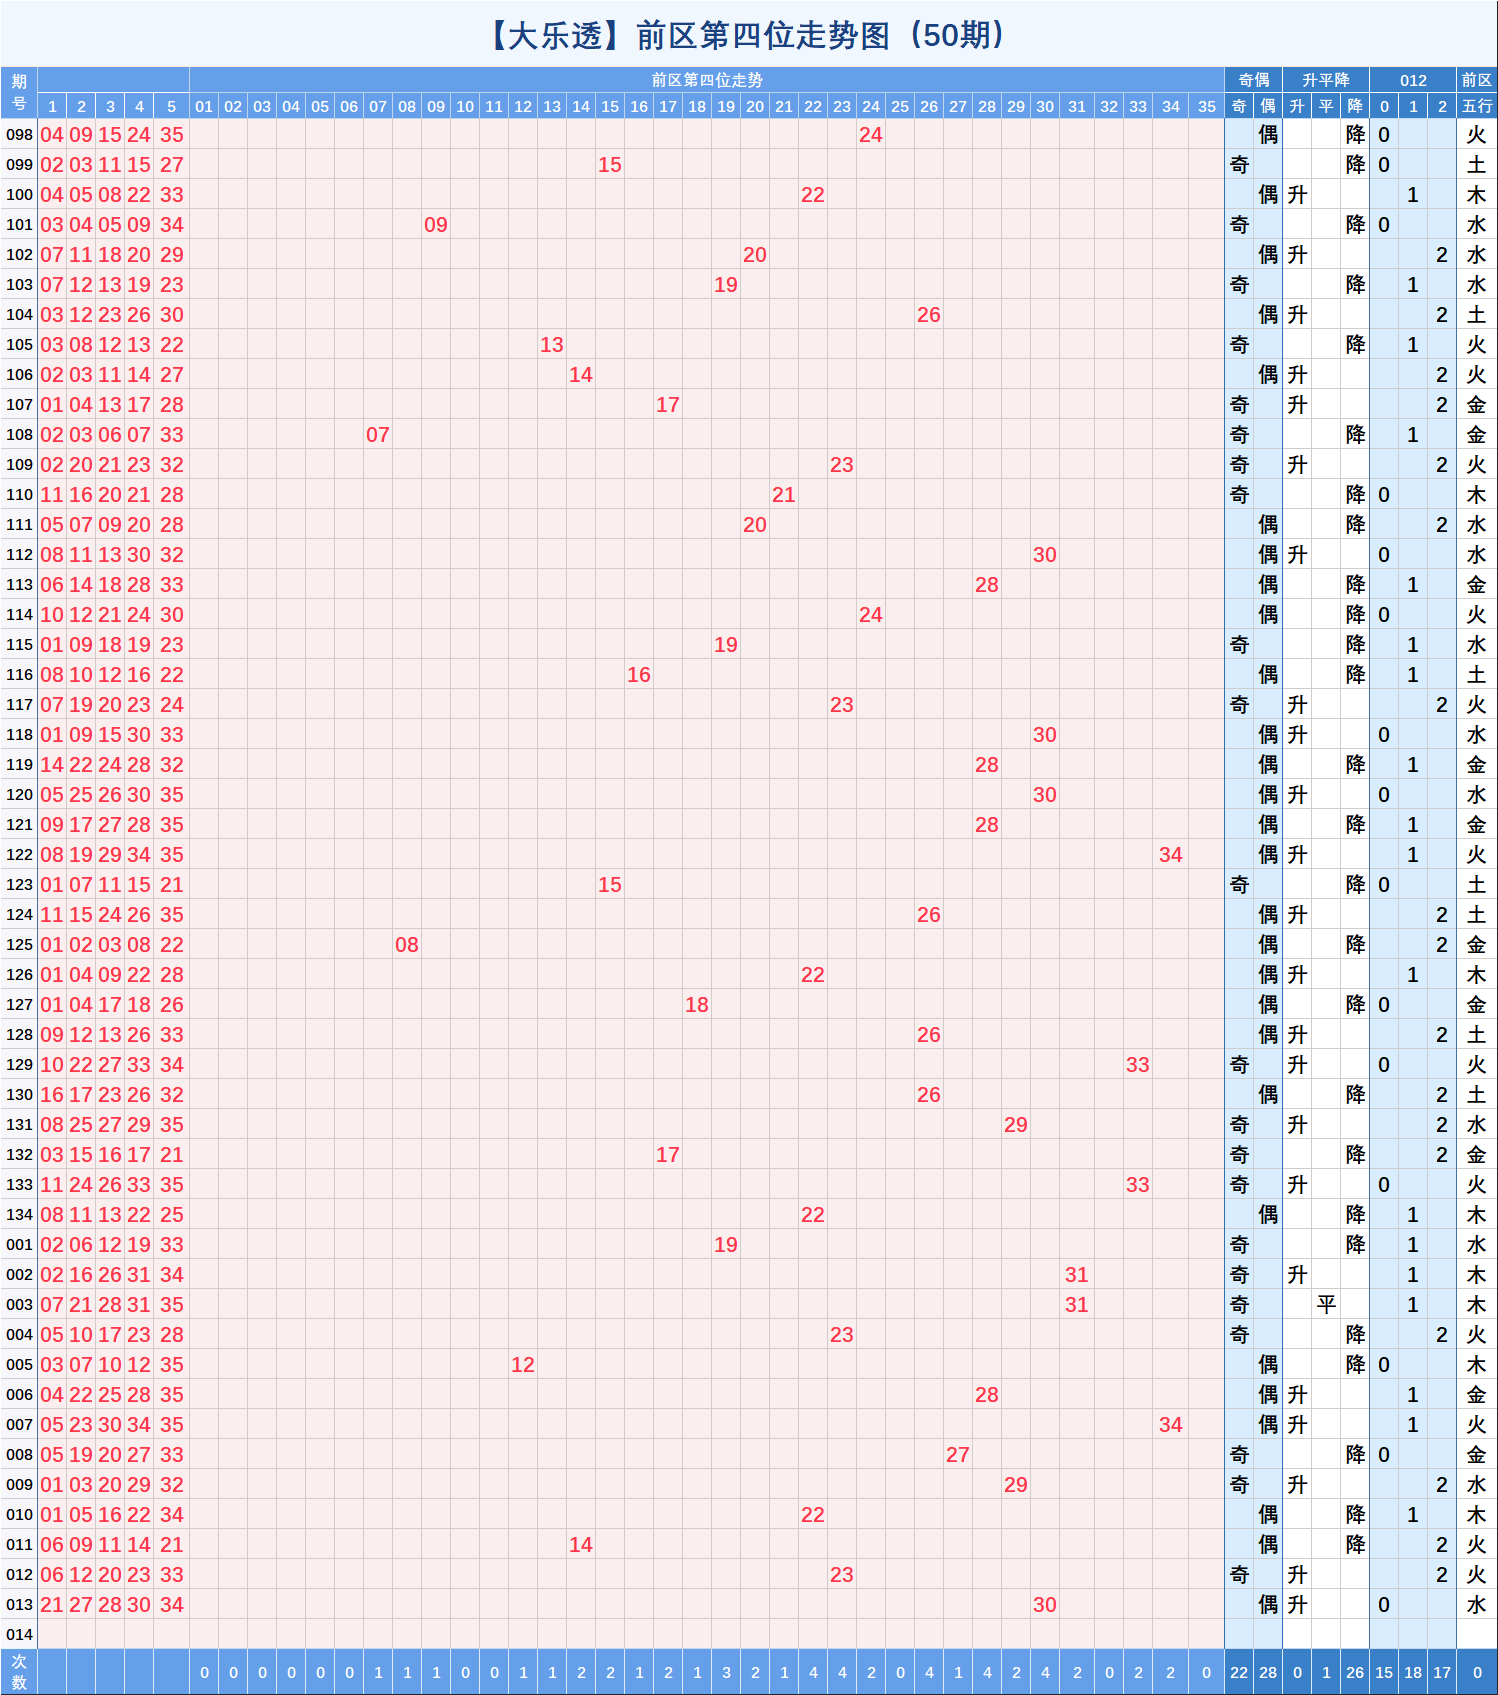Click the 金 five-element cell in row 107

click(1477, 405)
